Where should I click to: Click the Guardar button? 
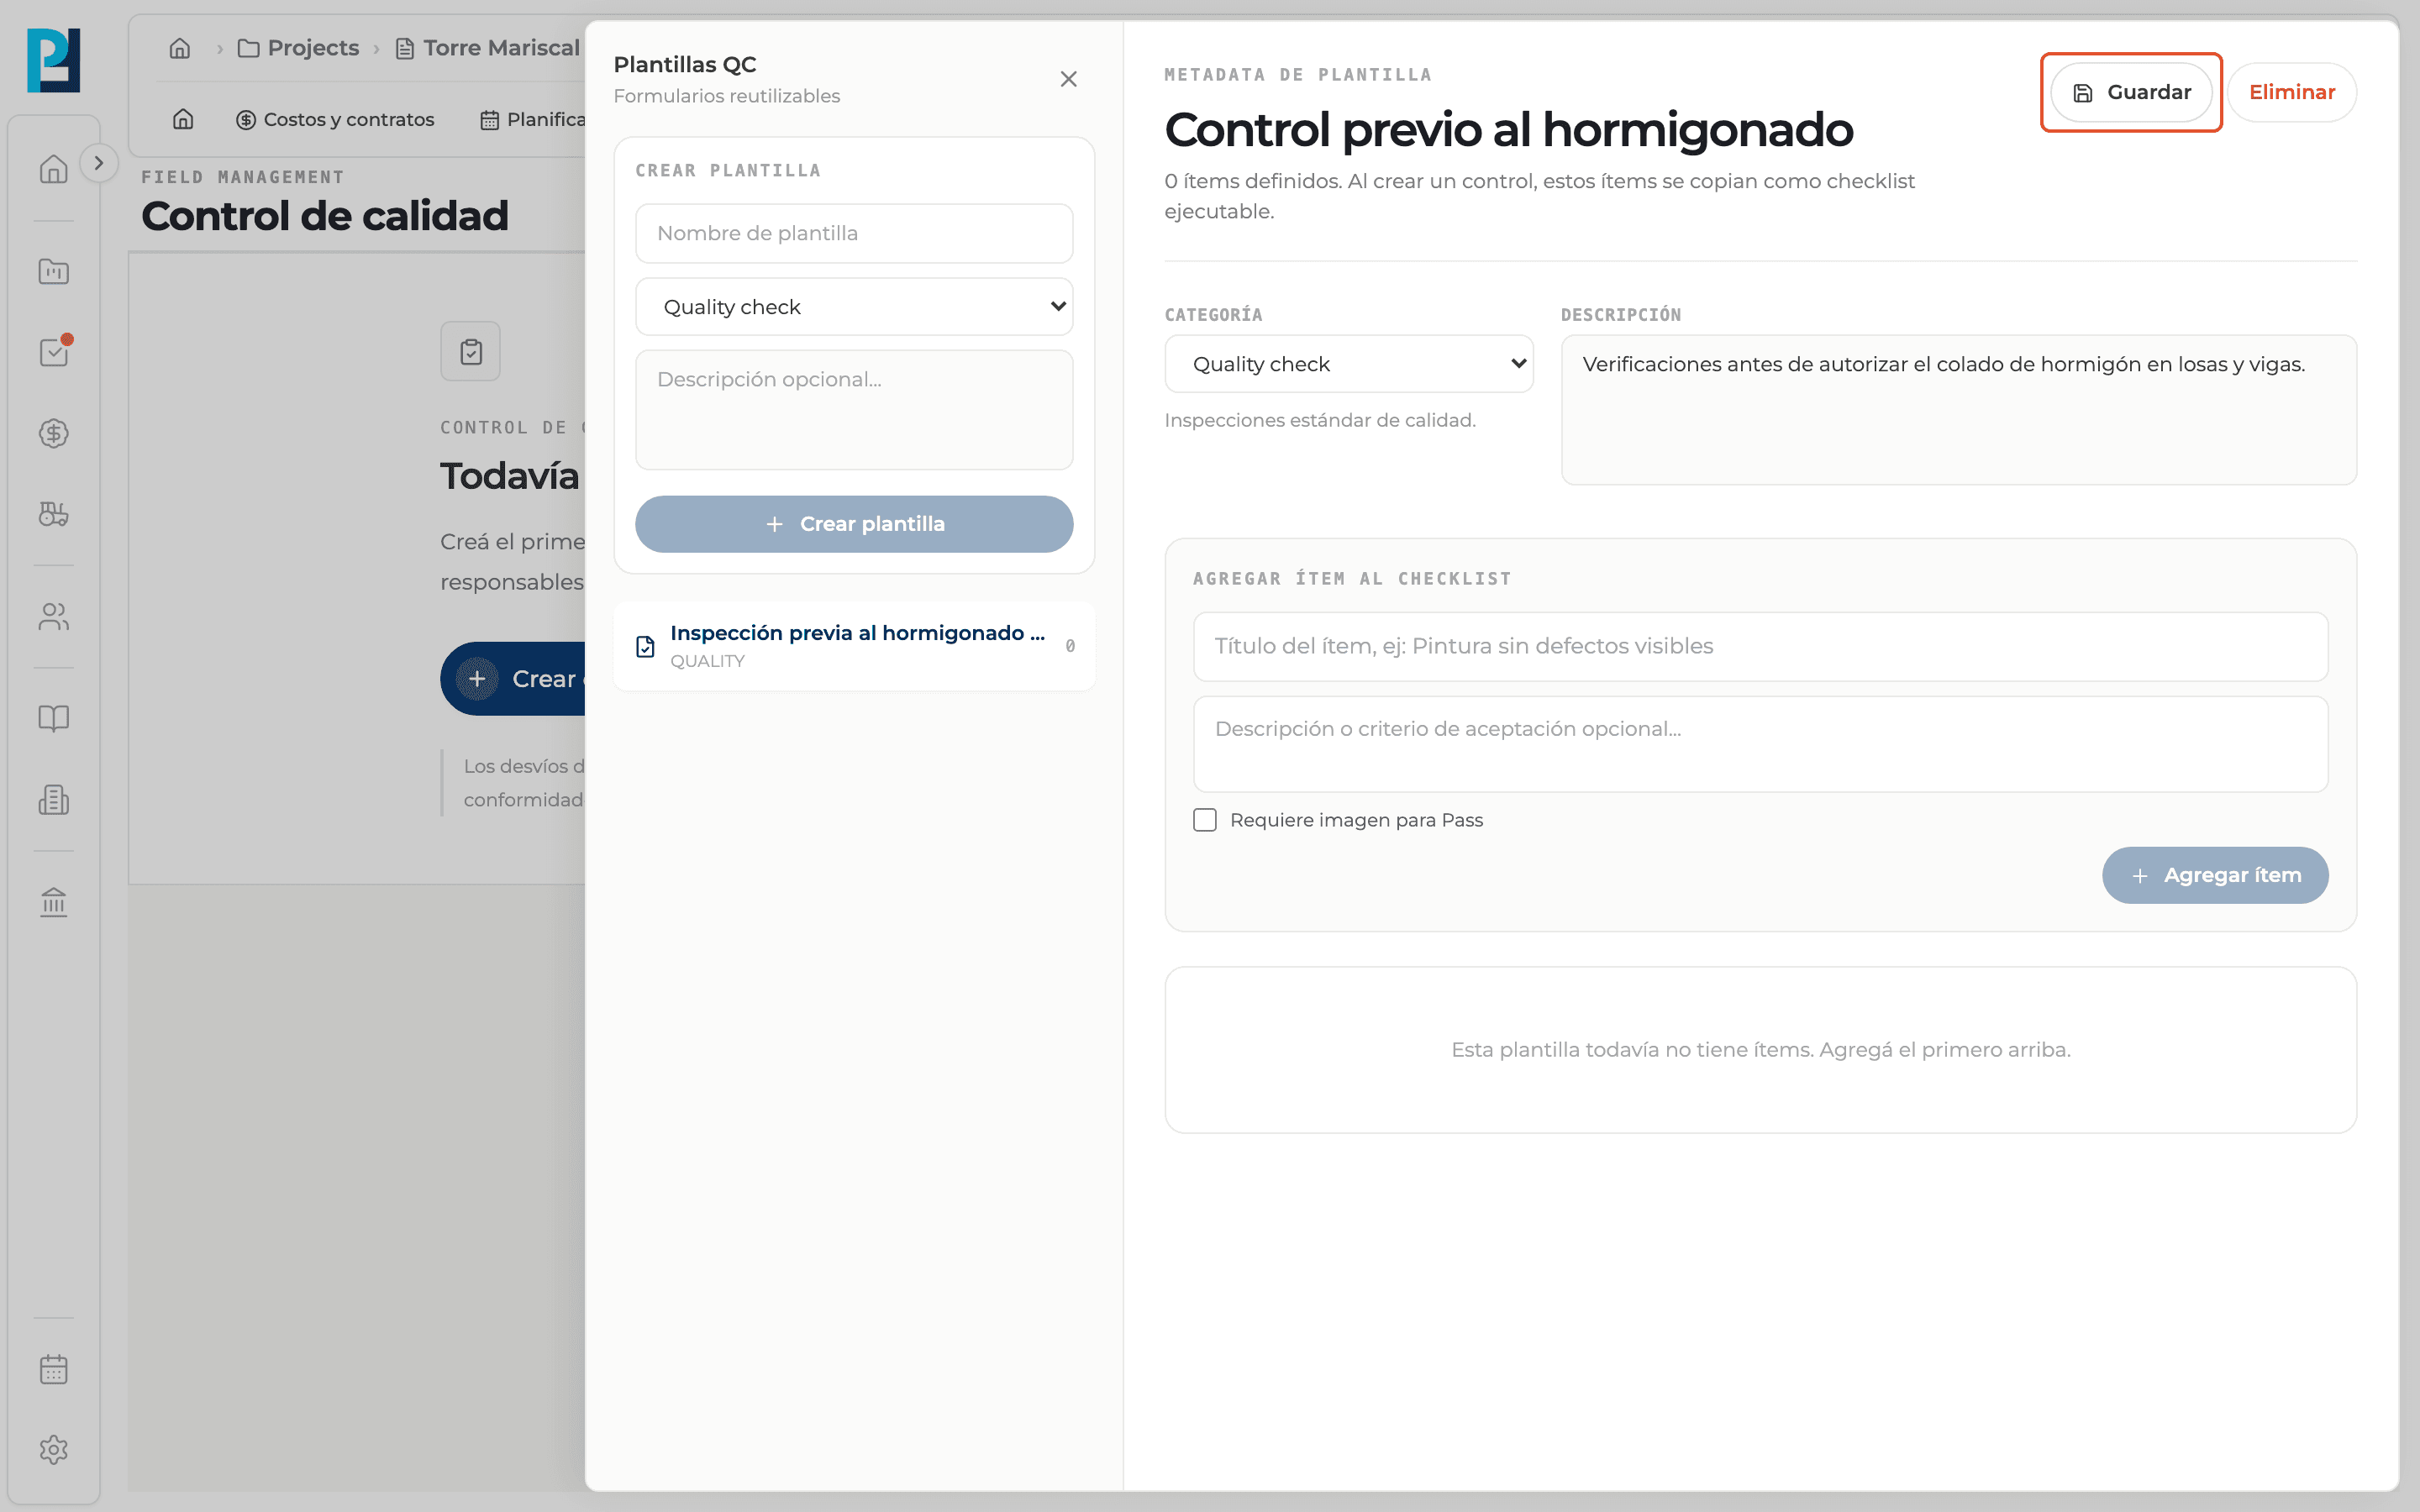point(2131,92)
